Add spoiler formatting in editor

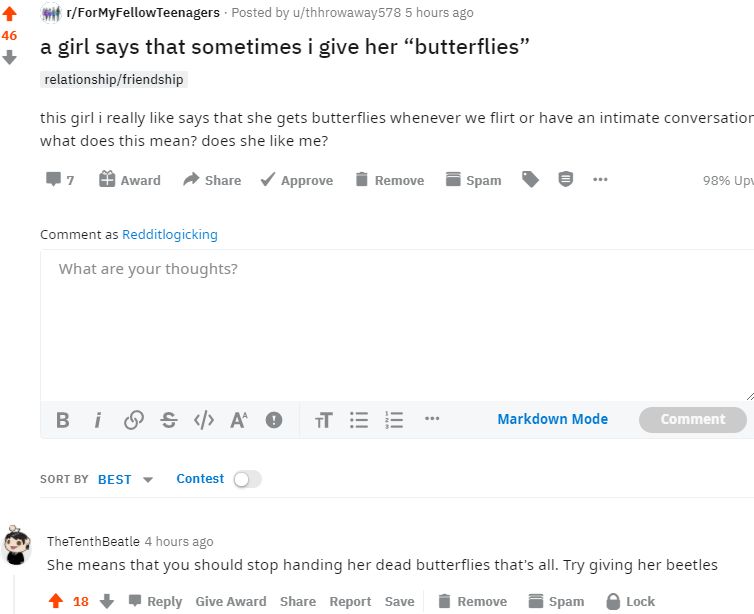274,420
